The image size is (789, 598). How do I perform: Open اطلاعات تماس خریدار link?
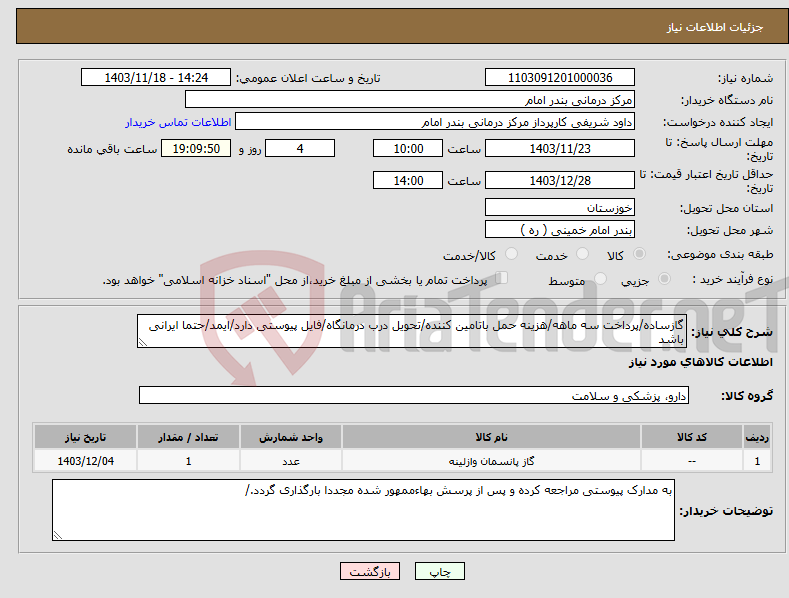[178, 122]
